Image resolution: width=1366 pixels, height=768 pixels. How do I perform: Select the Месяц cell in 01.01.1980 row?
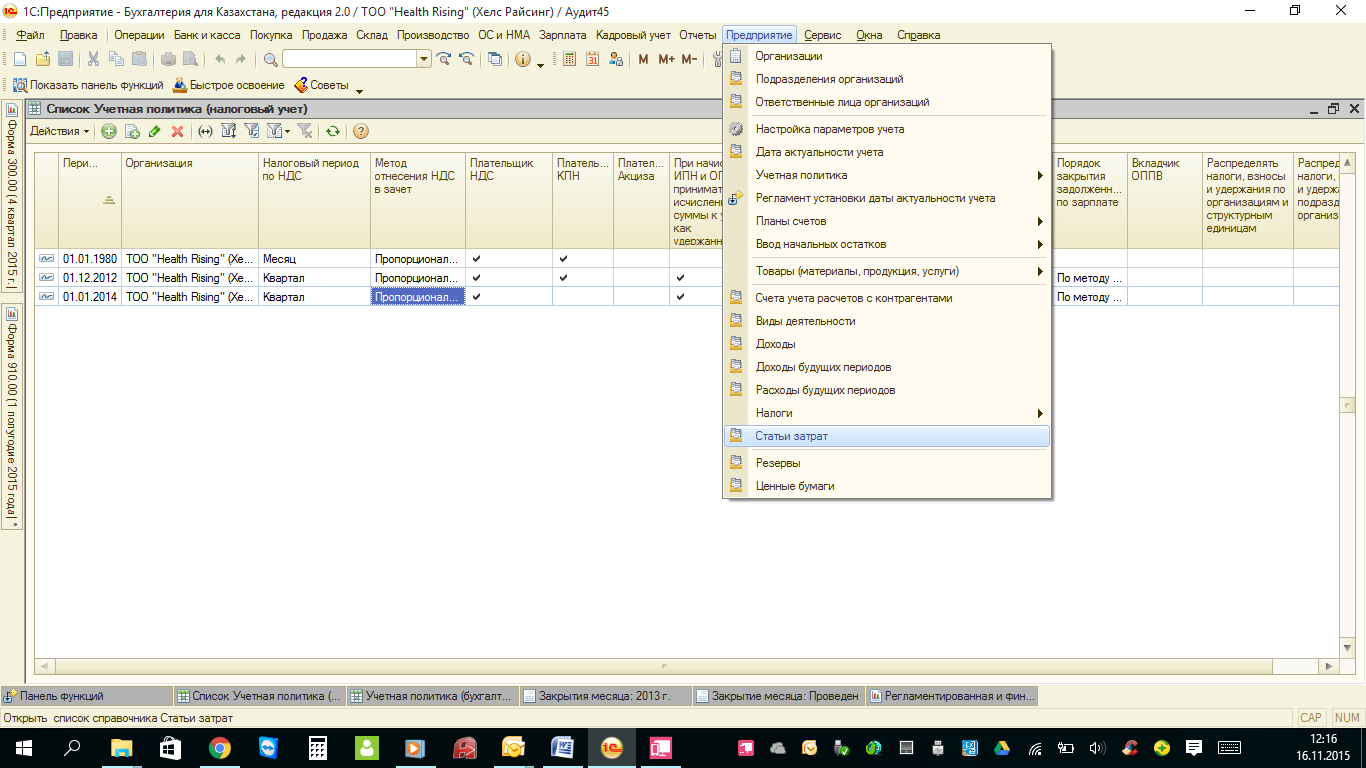point(314,259)
